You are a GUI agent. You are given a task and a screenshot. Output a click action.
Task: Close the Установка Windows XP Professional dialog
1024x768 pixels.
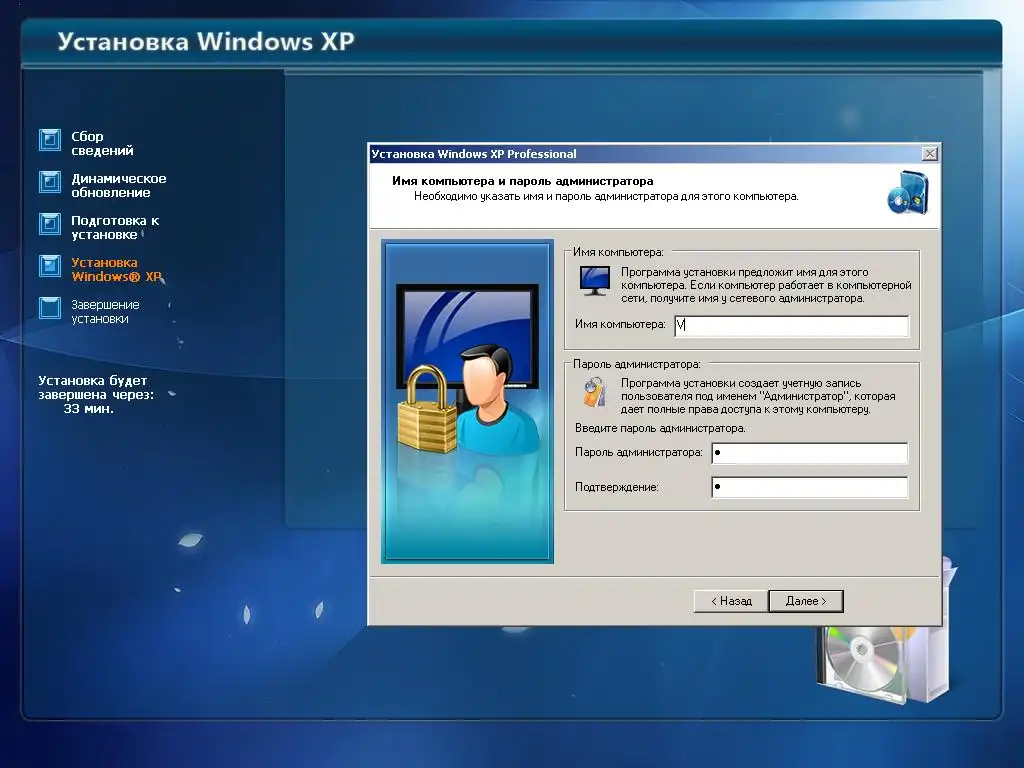[929, 153]
